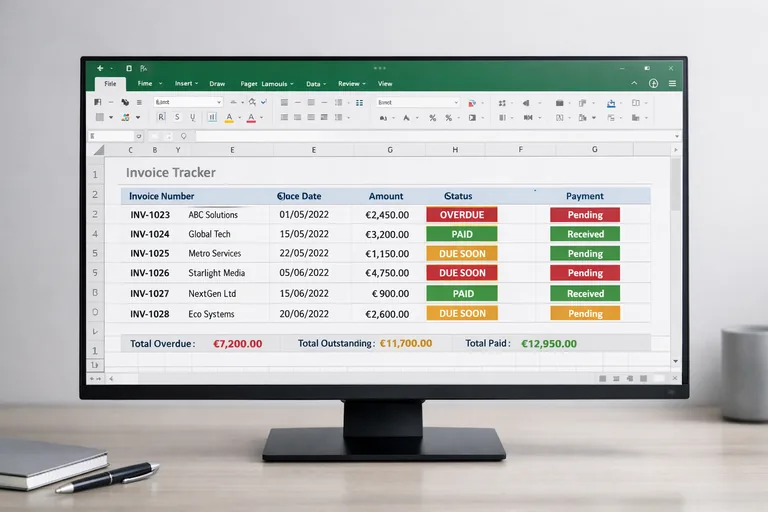Viewport: 768px width, 512px height.
Task: Expand the arrow next to the Fime tab
Action: click(x=160, y=84)
